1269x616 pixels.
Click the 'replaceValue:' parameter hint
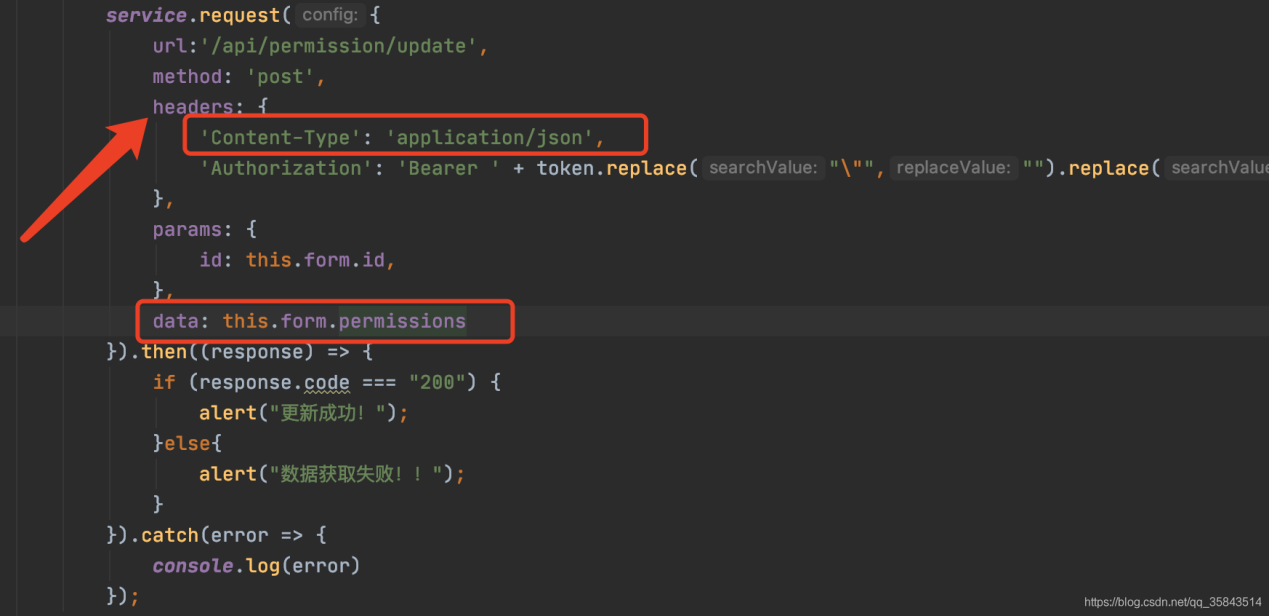(x=952, y=168)
